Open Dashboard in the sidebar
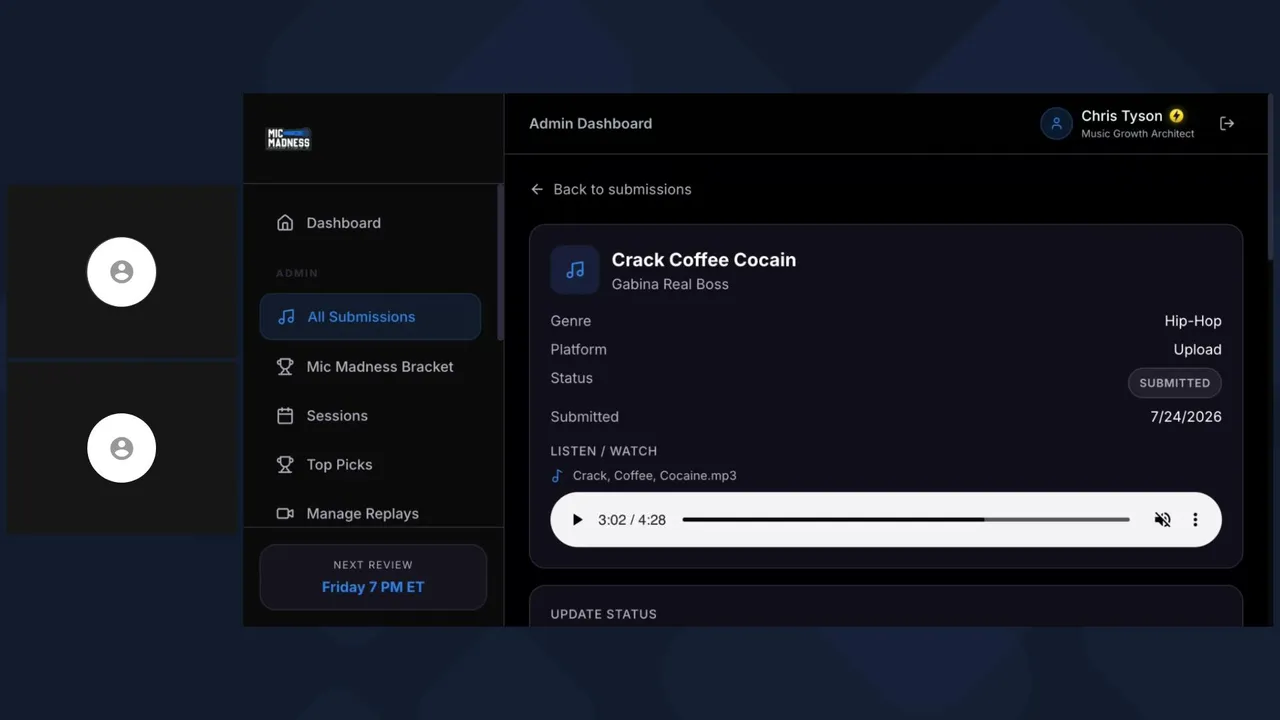The image size is (1280, 720). point(370,223)
